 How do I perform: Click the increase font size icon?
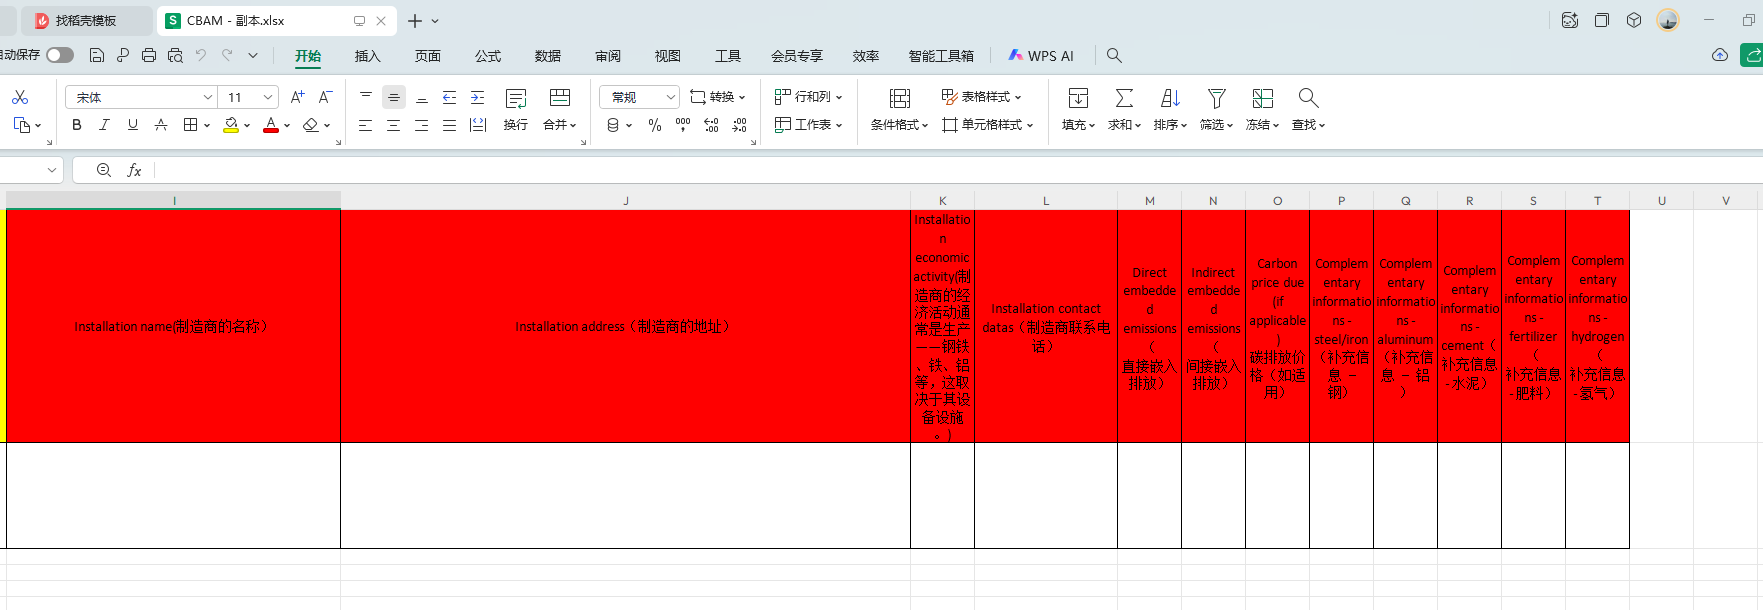point(297,97)
